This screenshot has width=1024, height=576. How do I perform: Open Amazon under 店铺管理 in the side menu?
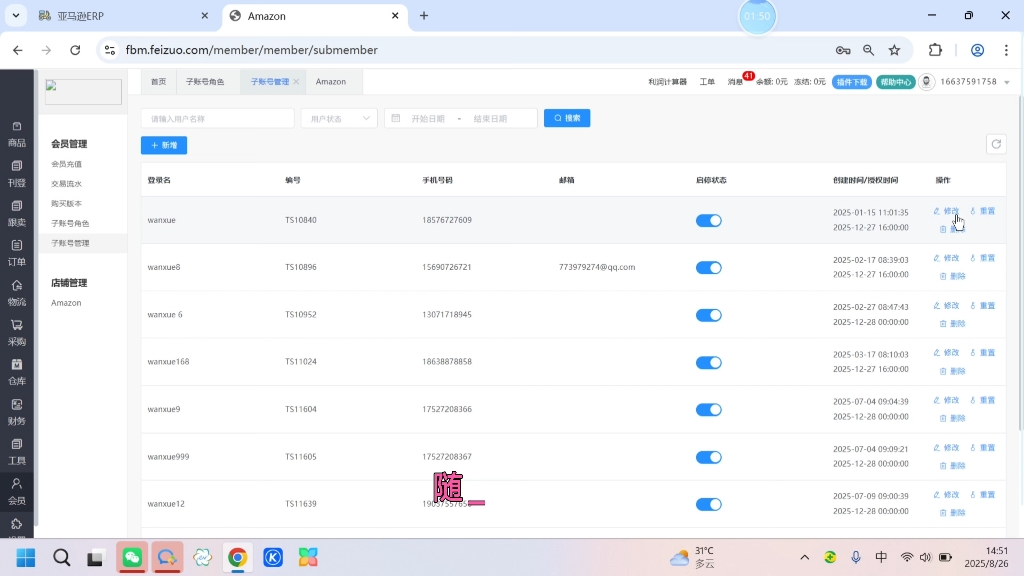(x=66, y=303)
